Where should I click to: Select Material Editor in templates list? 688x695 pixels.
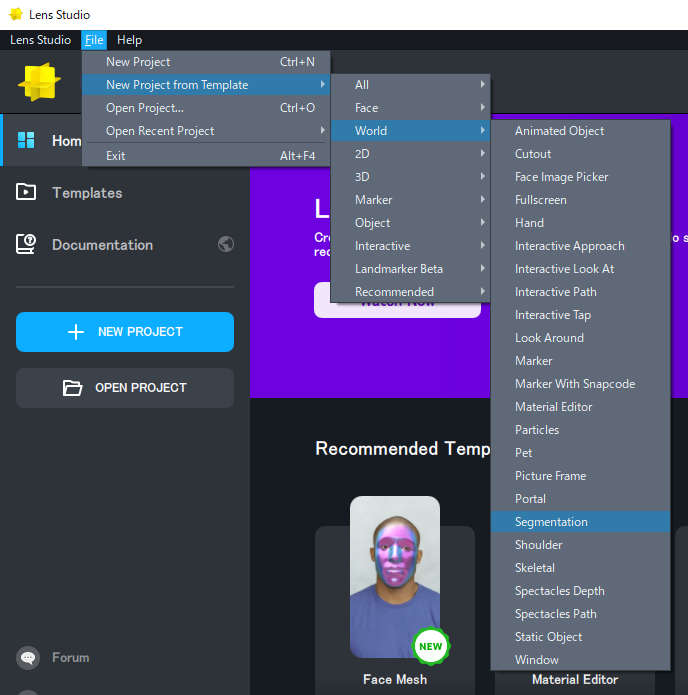(580, 407)
